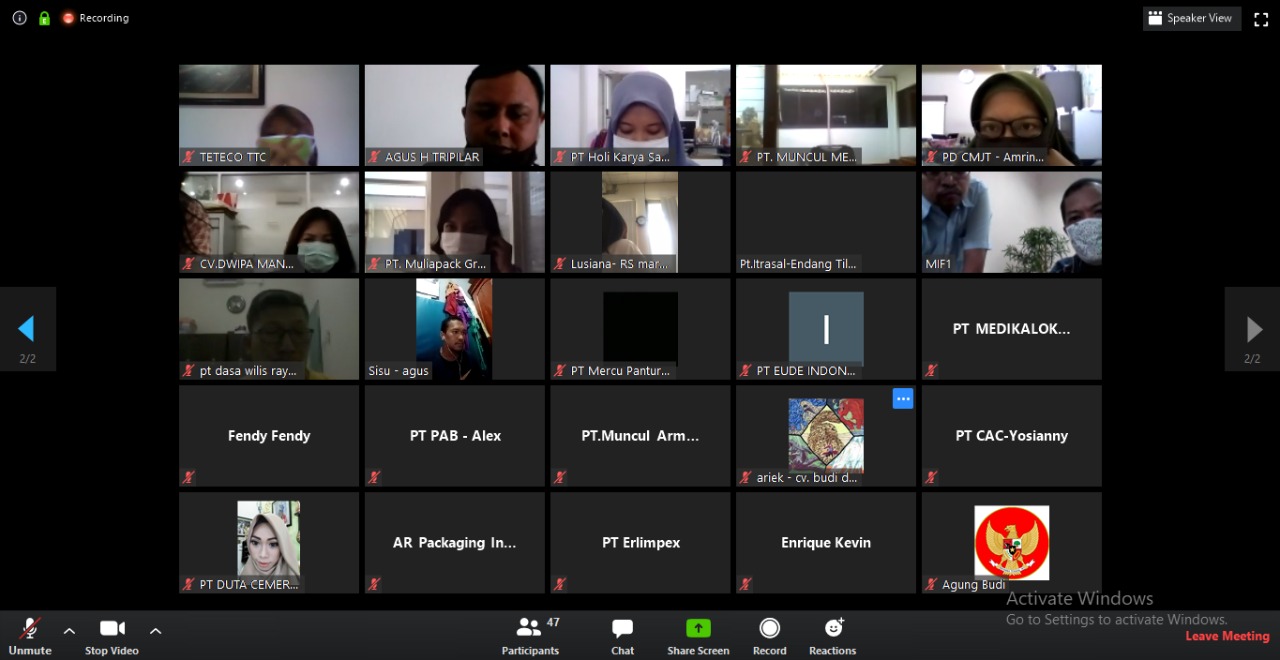Go to previous page of participants
This screenshot has width=1280, height=660.
(27, 330)
